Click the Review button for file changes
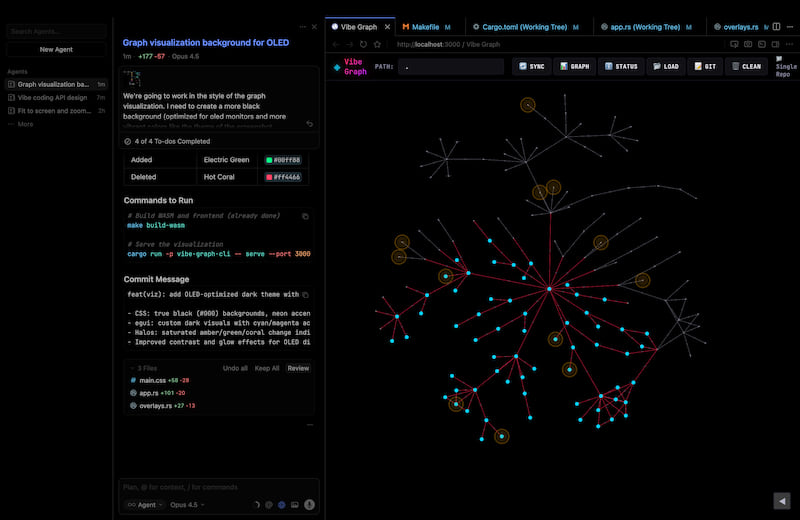Viewport: 800px width, 520px height. click(298, 368)
